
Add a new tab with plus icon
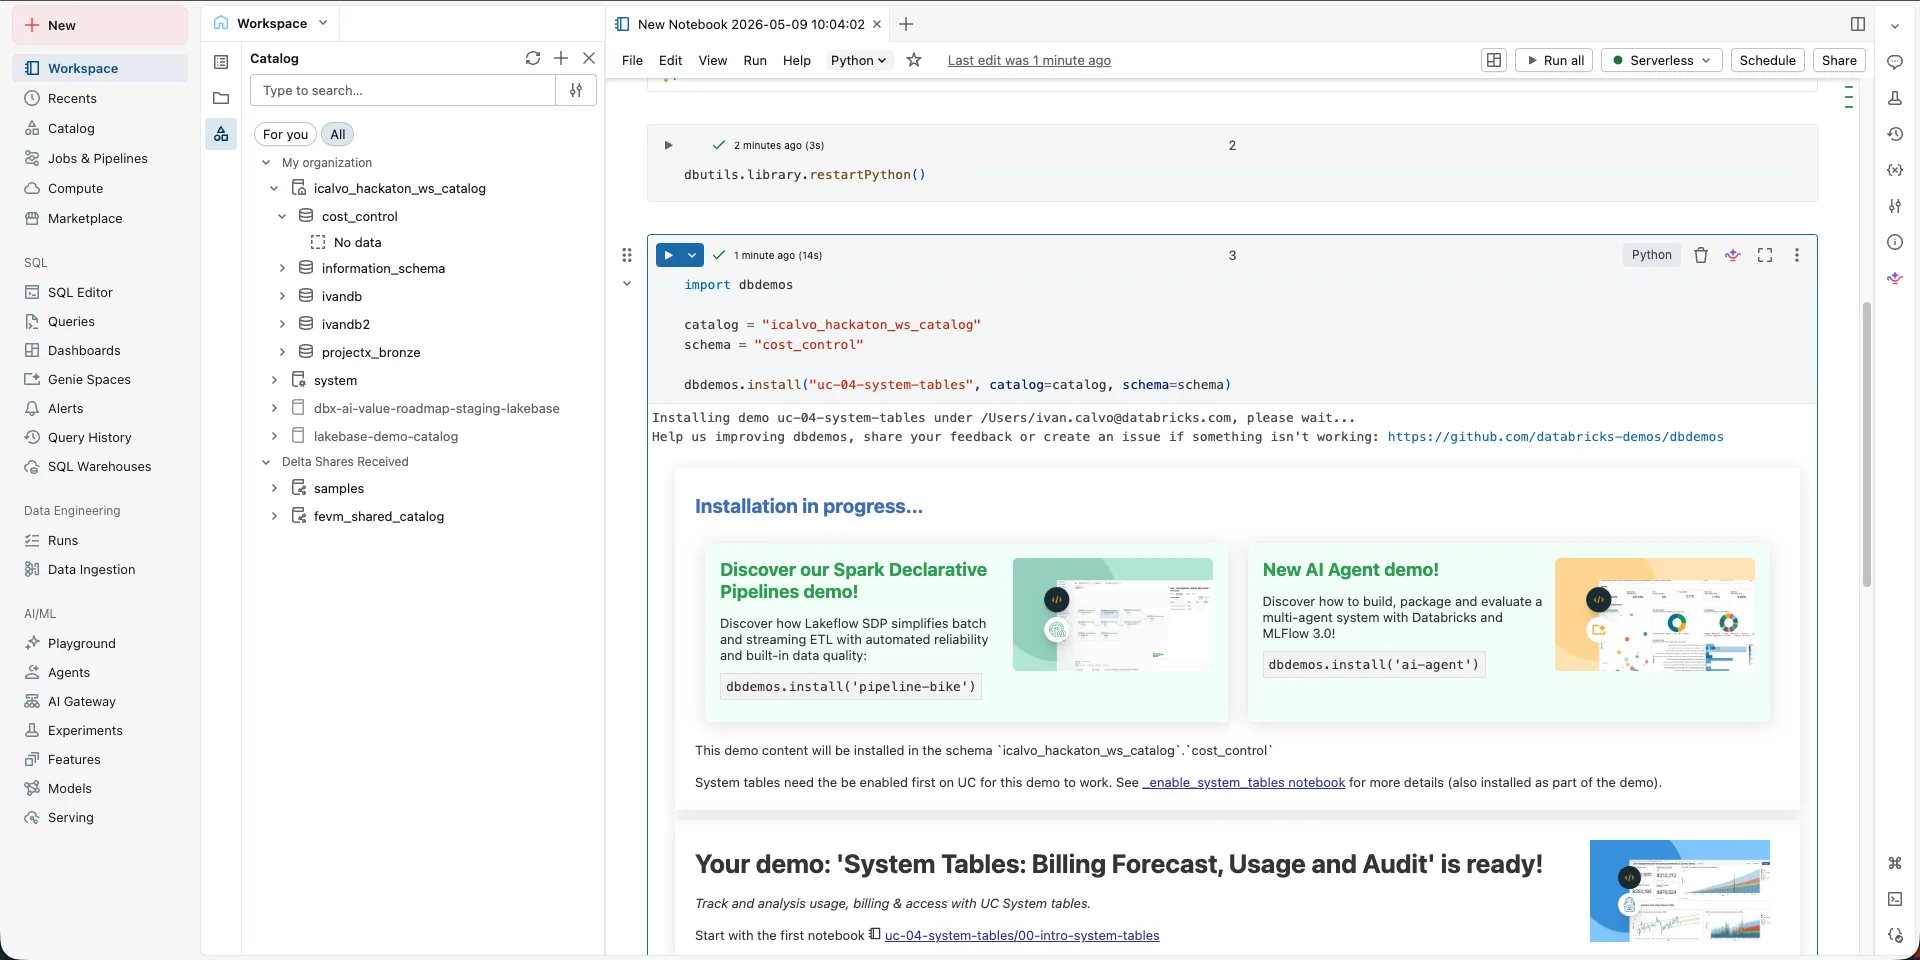pos(906,24)
